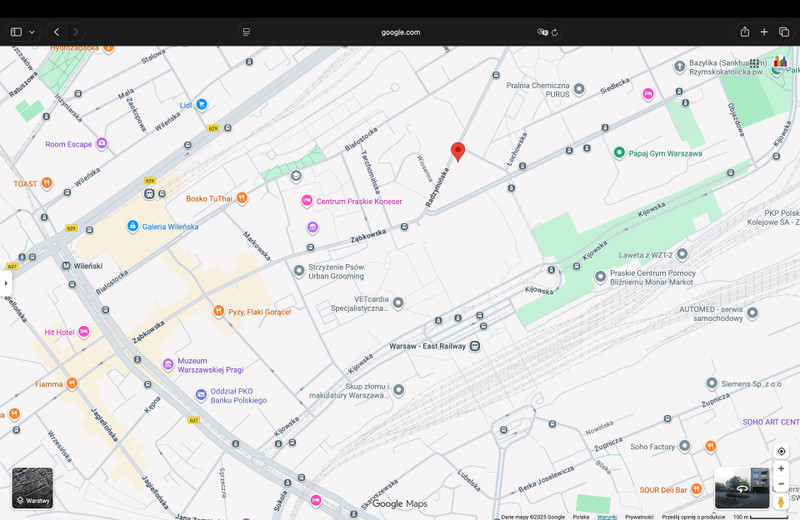Open Safari share menu
The image size is (800, 520).
[745, 32]
